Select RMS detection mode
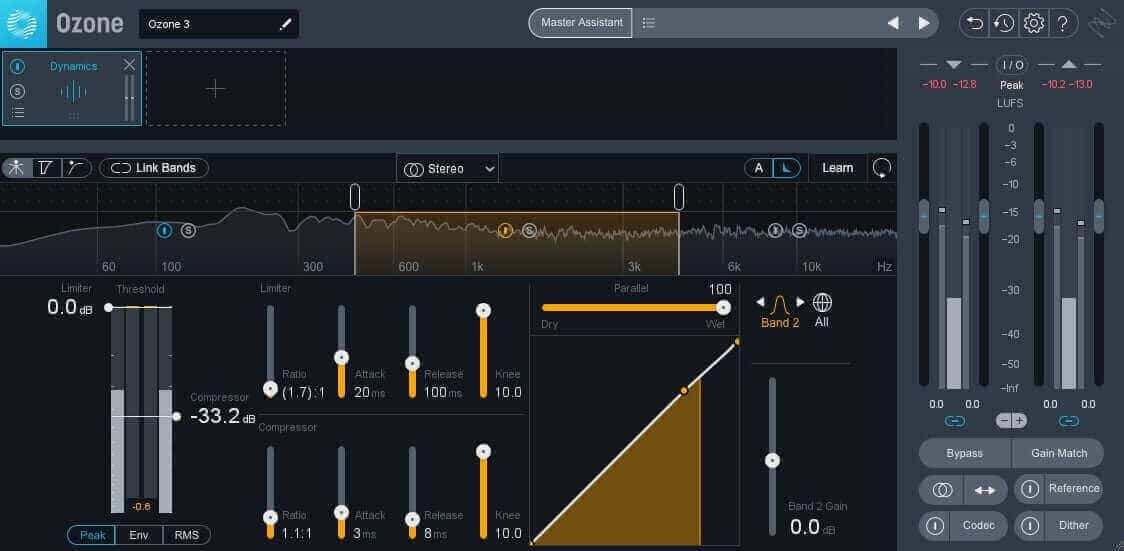Viewport: 1124px width, 551px height. tap(186, 535)
